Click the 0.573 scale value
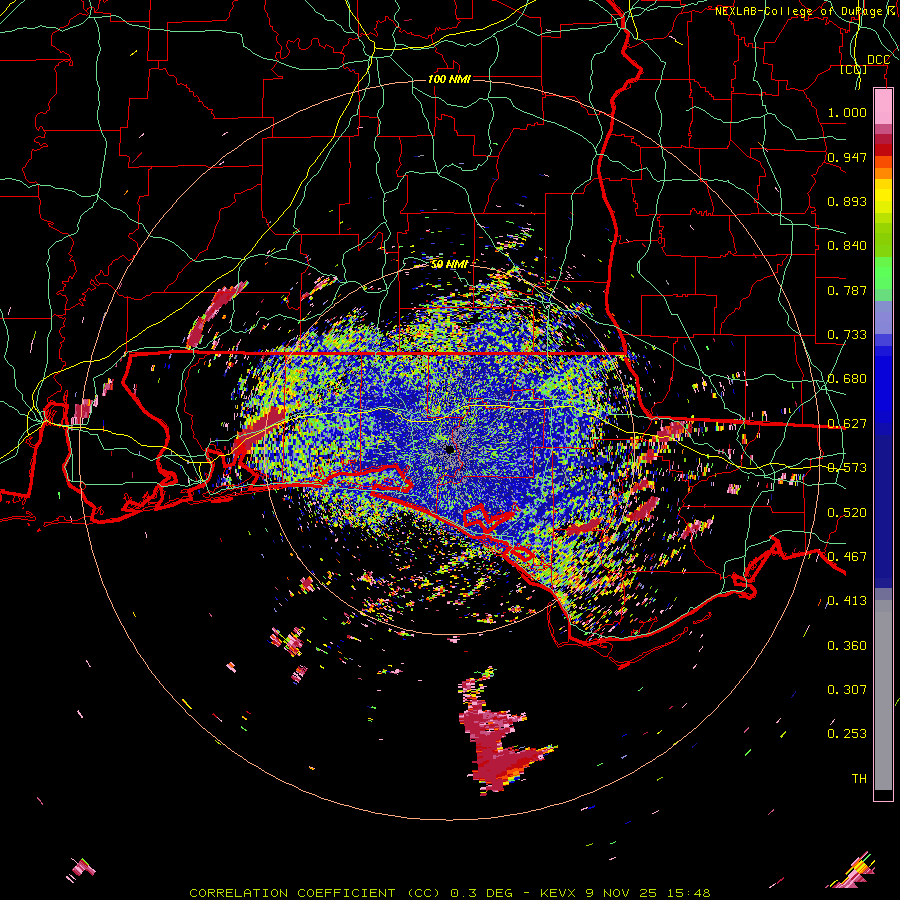This screenshot has width=900, height=900. [847, 468]
